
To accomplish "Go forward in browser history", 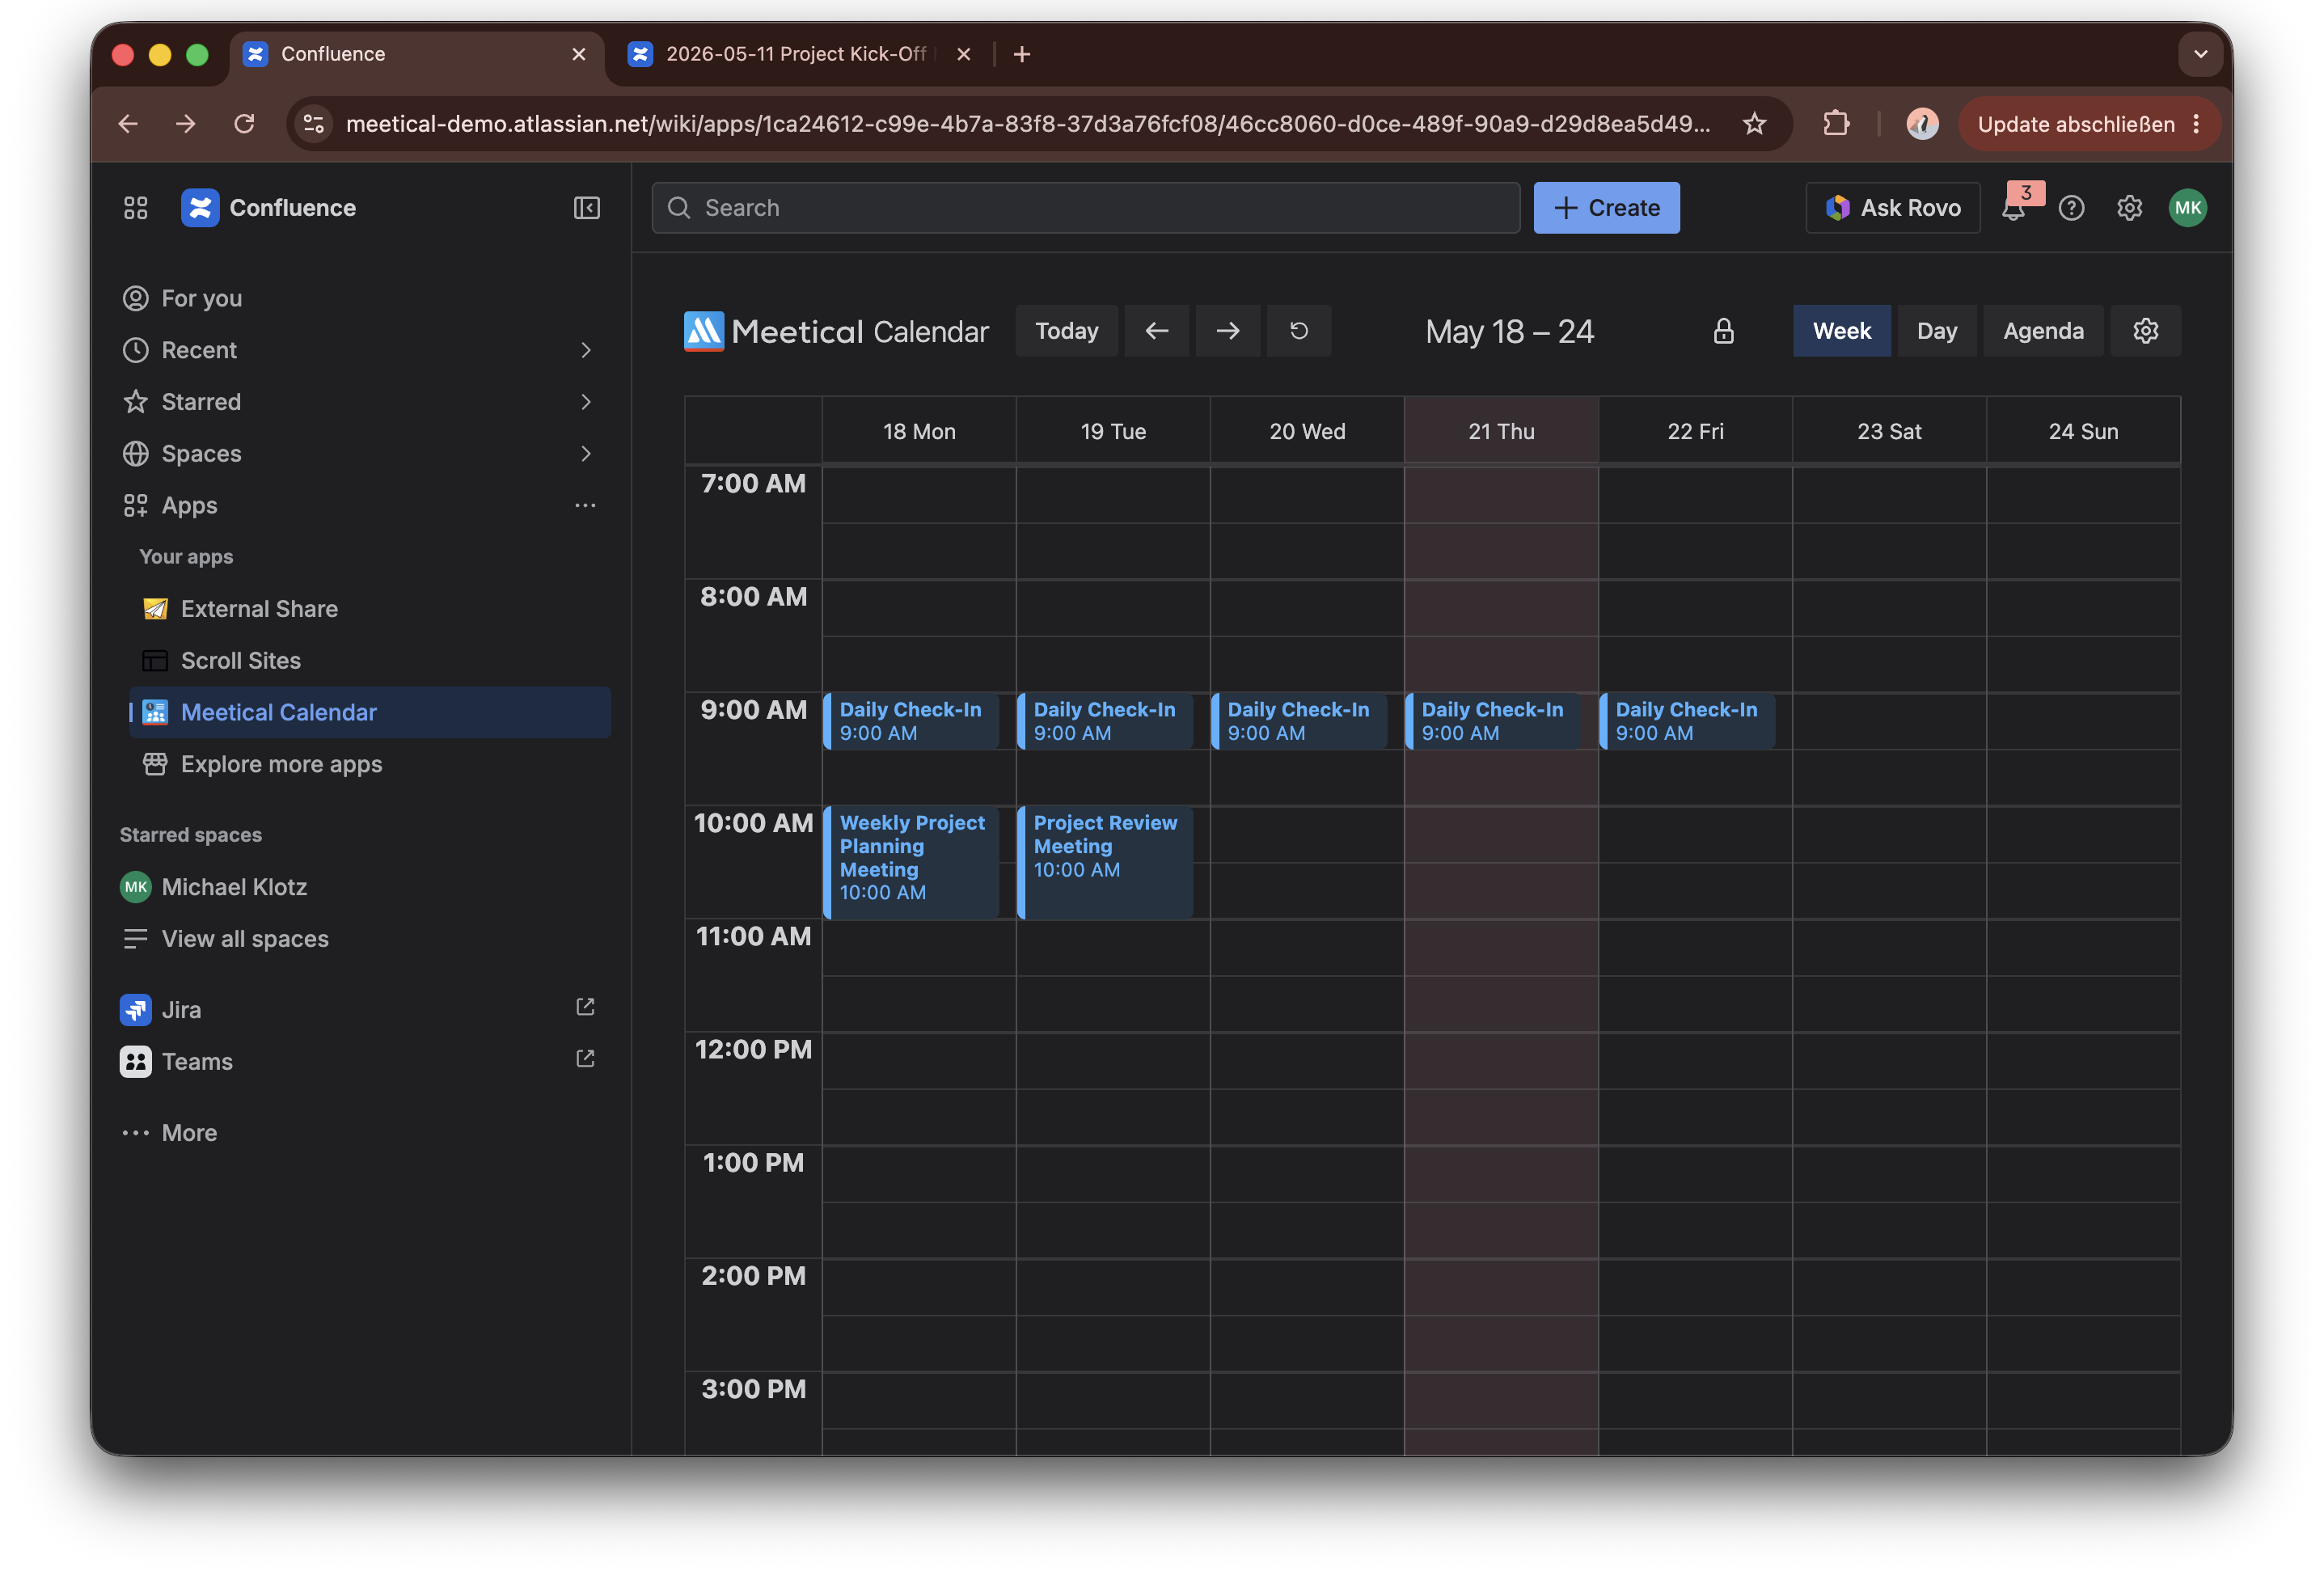I will [x=186, y=124].
